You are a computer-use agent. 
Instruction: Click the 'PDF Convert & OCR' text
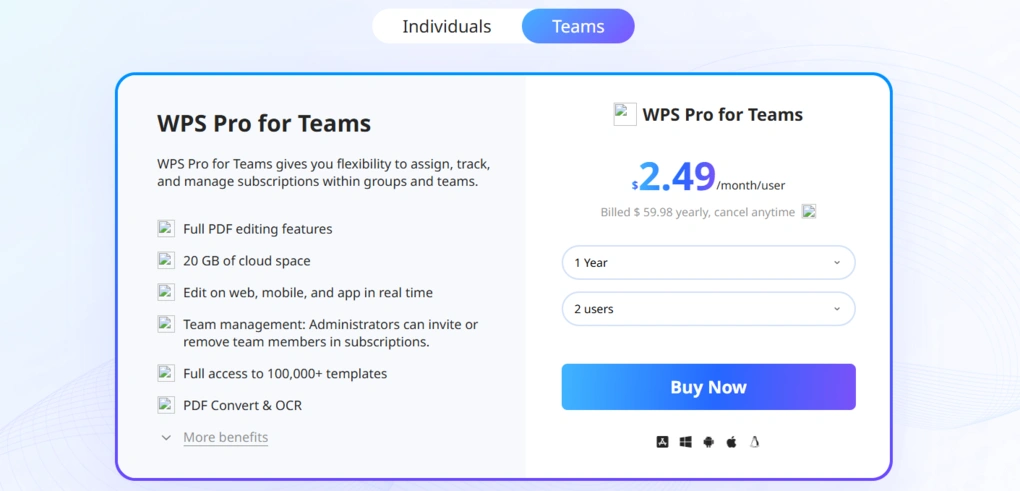243,405
